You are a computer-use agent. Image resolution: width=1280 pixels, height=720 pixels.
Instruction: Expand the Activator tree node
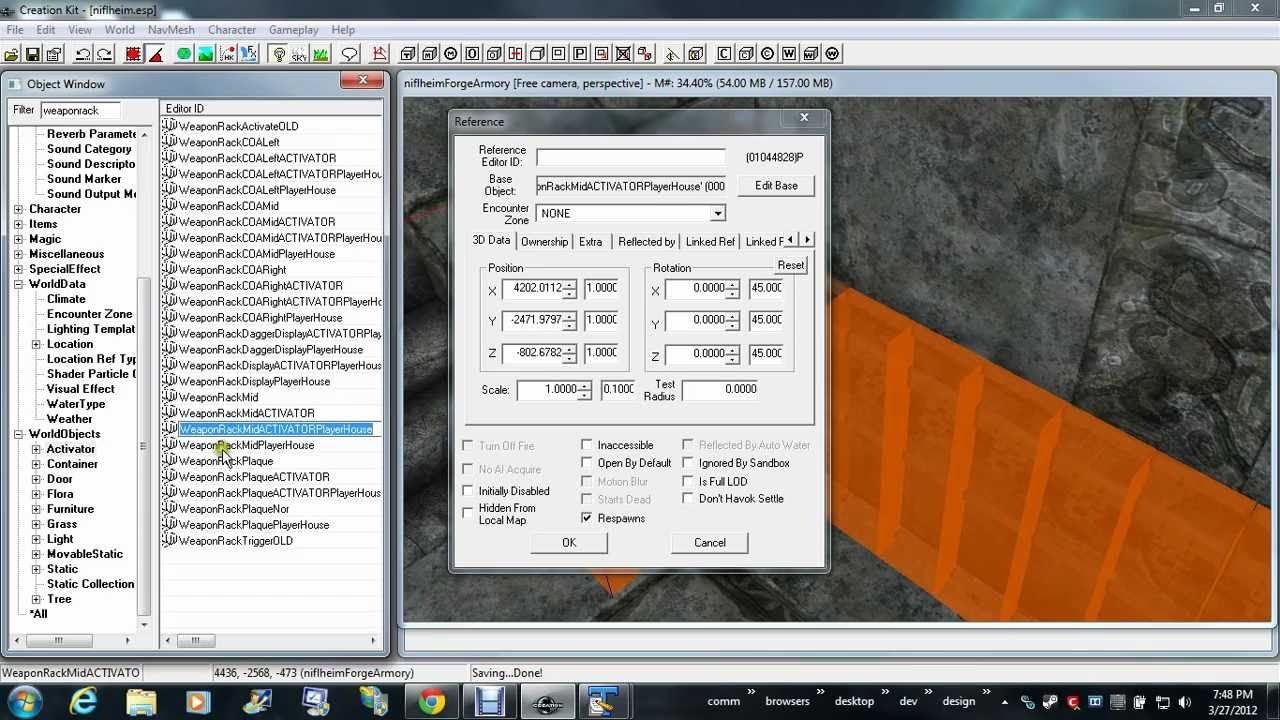point(36,449)
